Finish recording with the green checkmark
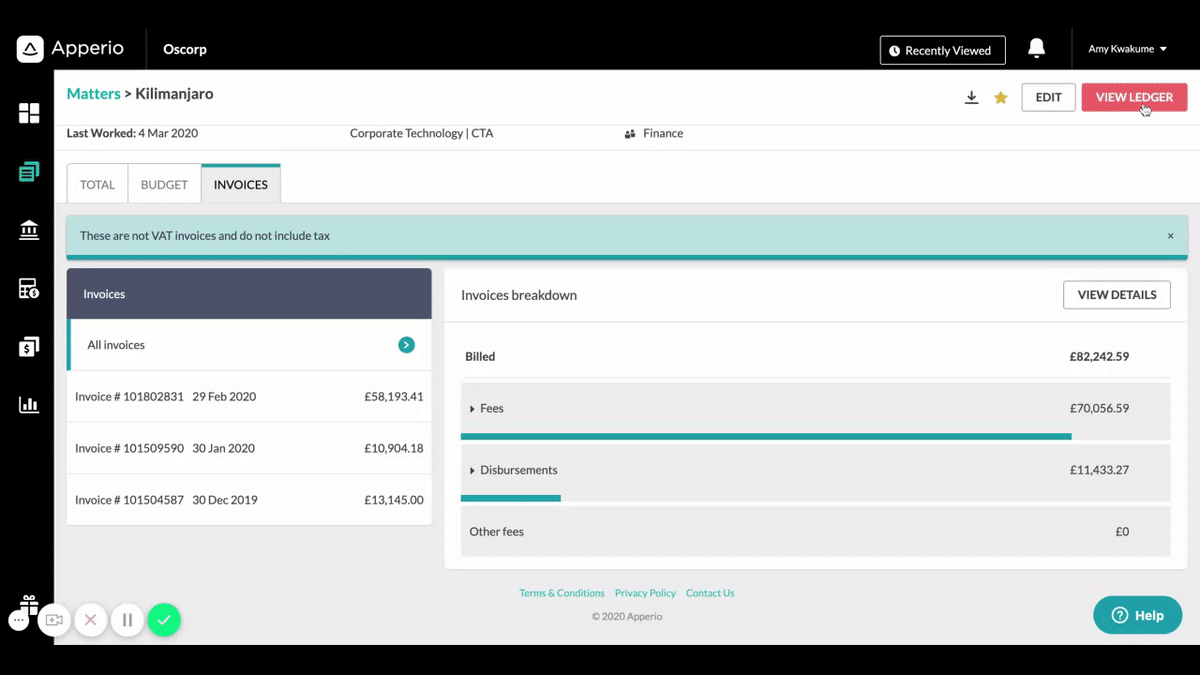Image resolution: width=1200 pixels, height=675 pixels. (x=164, y=620)
